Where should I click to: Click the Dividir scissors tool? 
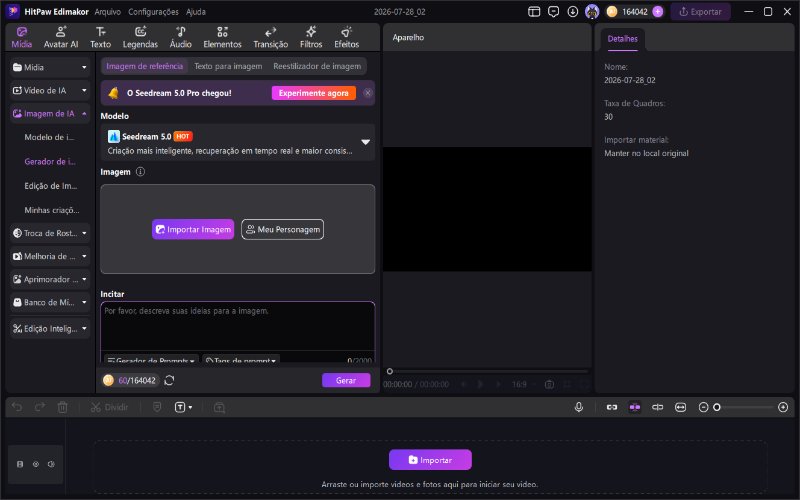(109, 407)
